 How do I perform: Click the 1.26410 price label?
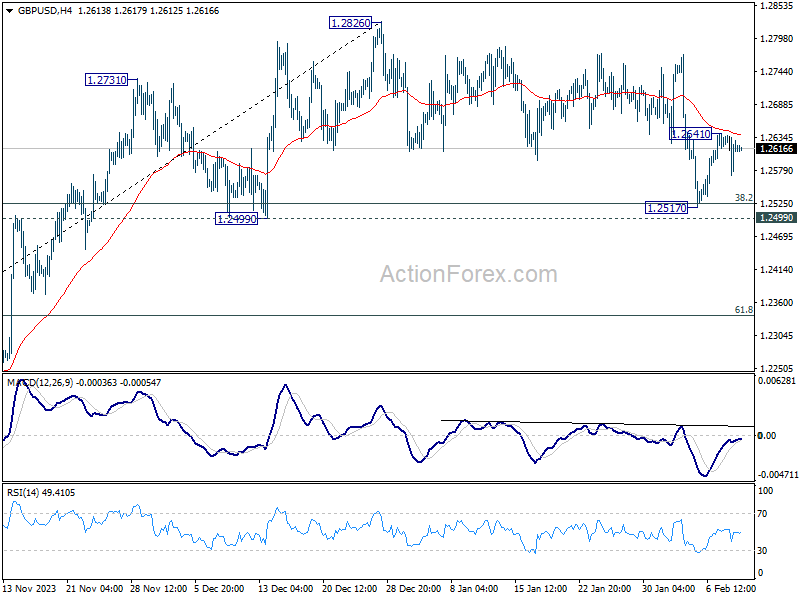click(691, 134)
